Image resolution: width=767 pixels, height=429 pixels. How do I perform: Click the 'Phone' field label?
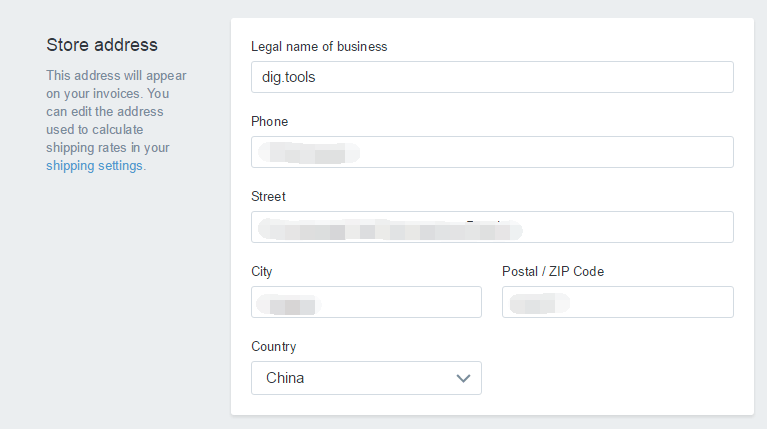[x=269, y=121]
